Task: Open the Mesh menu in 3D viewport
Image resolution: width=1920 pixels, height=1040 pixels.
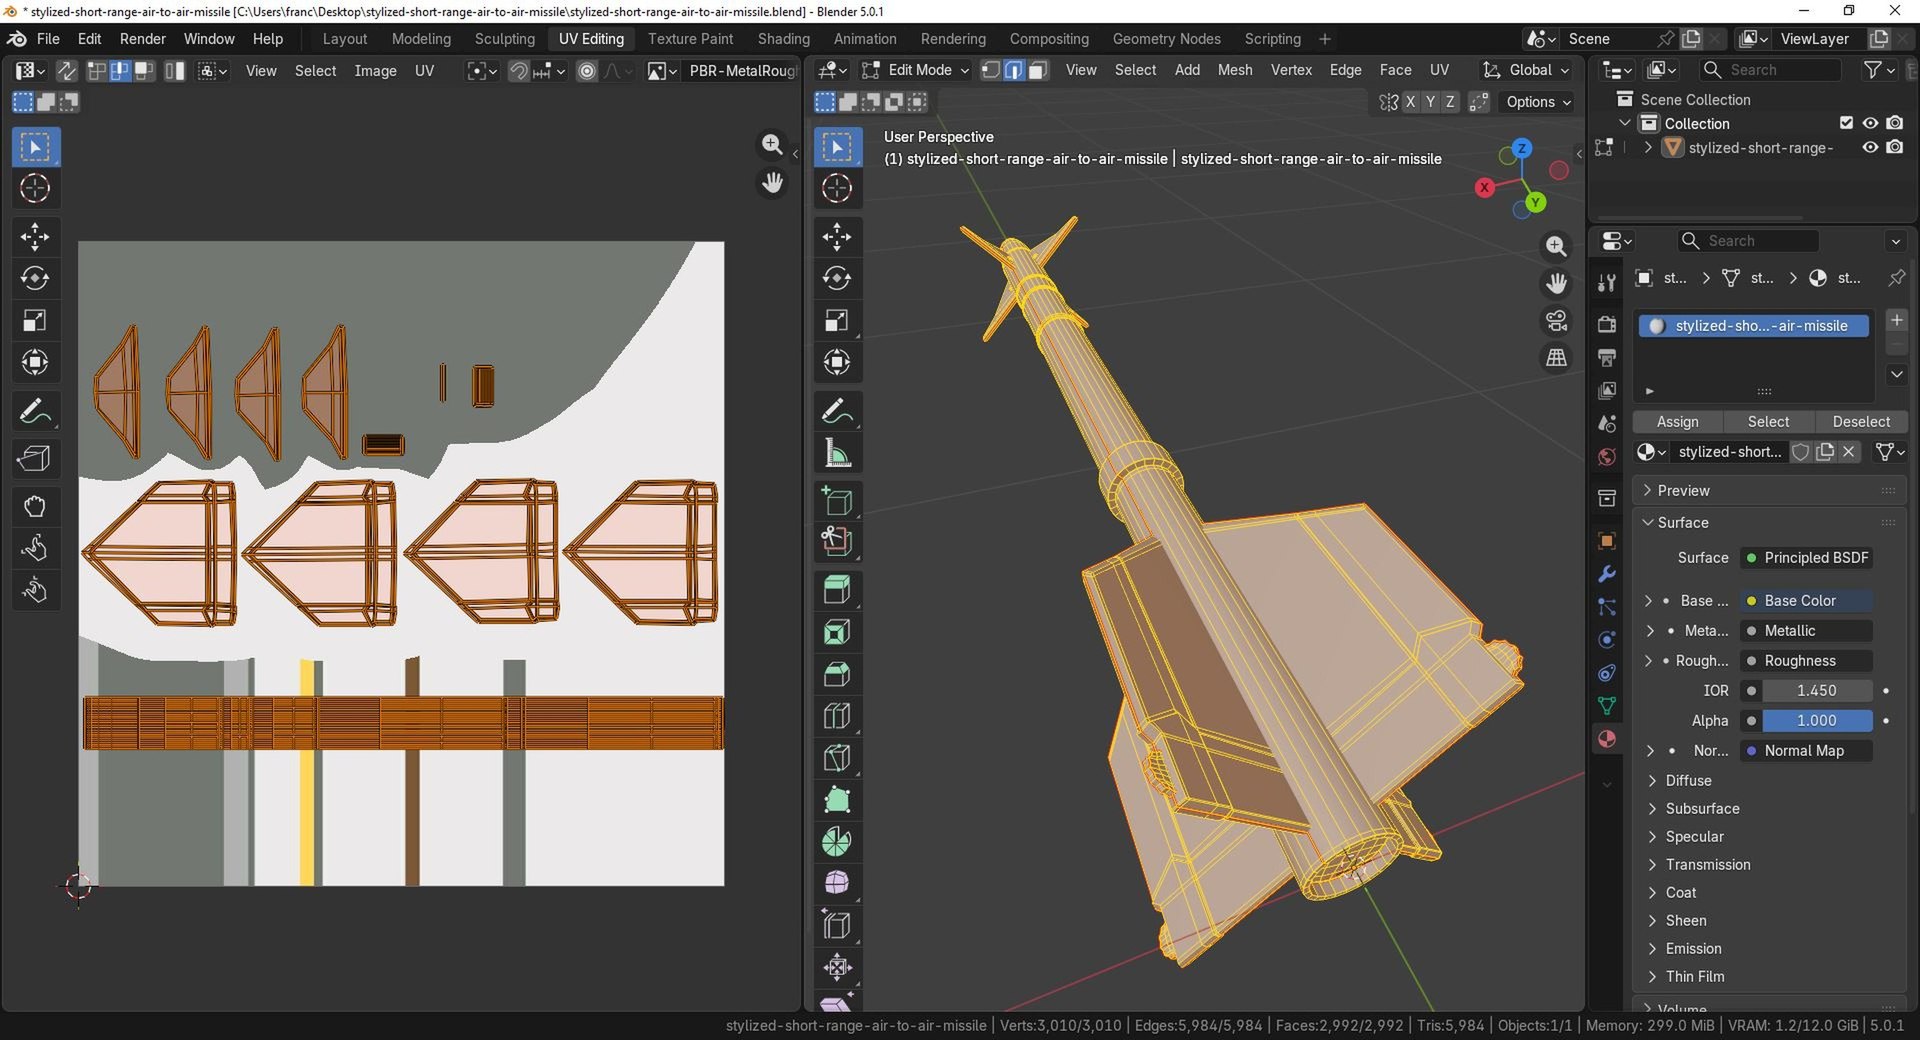Action: click(x=1234, y=70)
